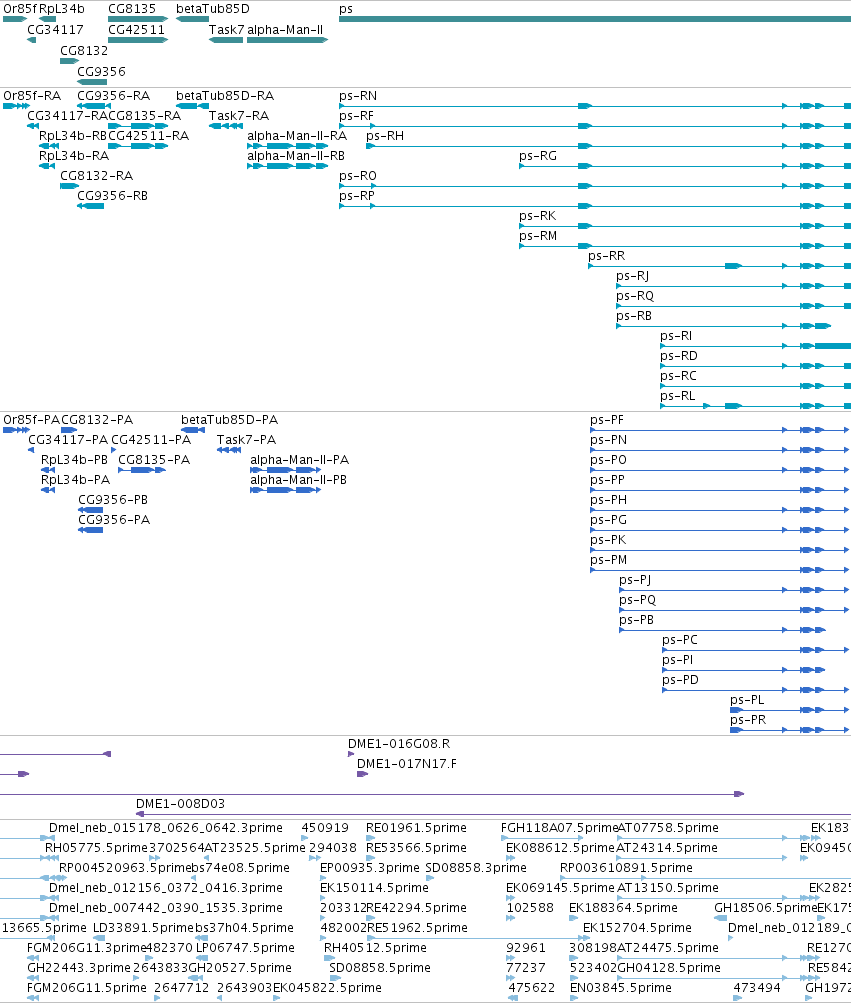Viewport: 851px width, 1003px height.
Task: Click protein Task7-PA
Action: coord(246,440)
